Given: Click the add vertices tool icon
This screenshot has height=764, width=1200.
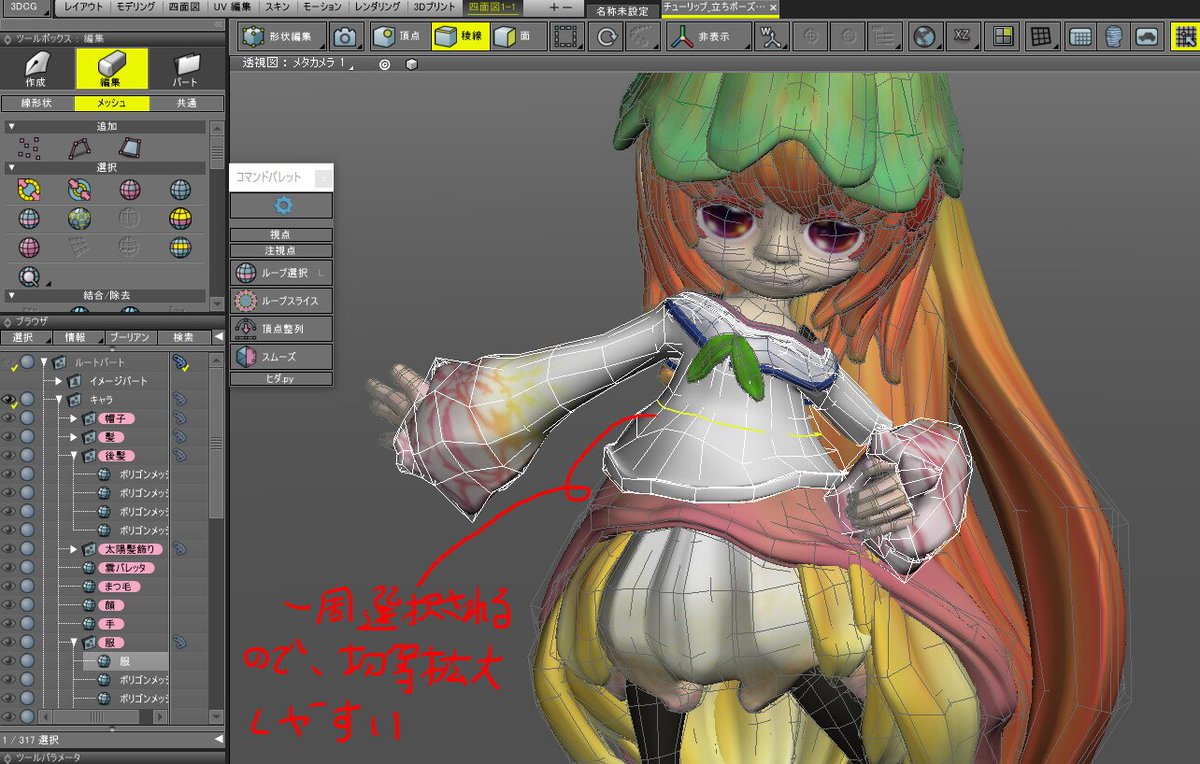Looking at the screenshot, I should click(29, 148).
